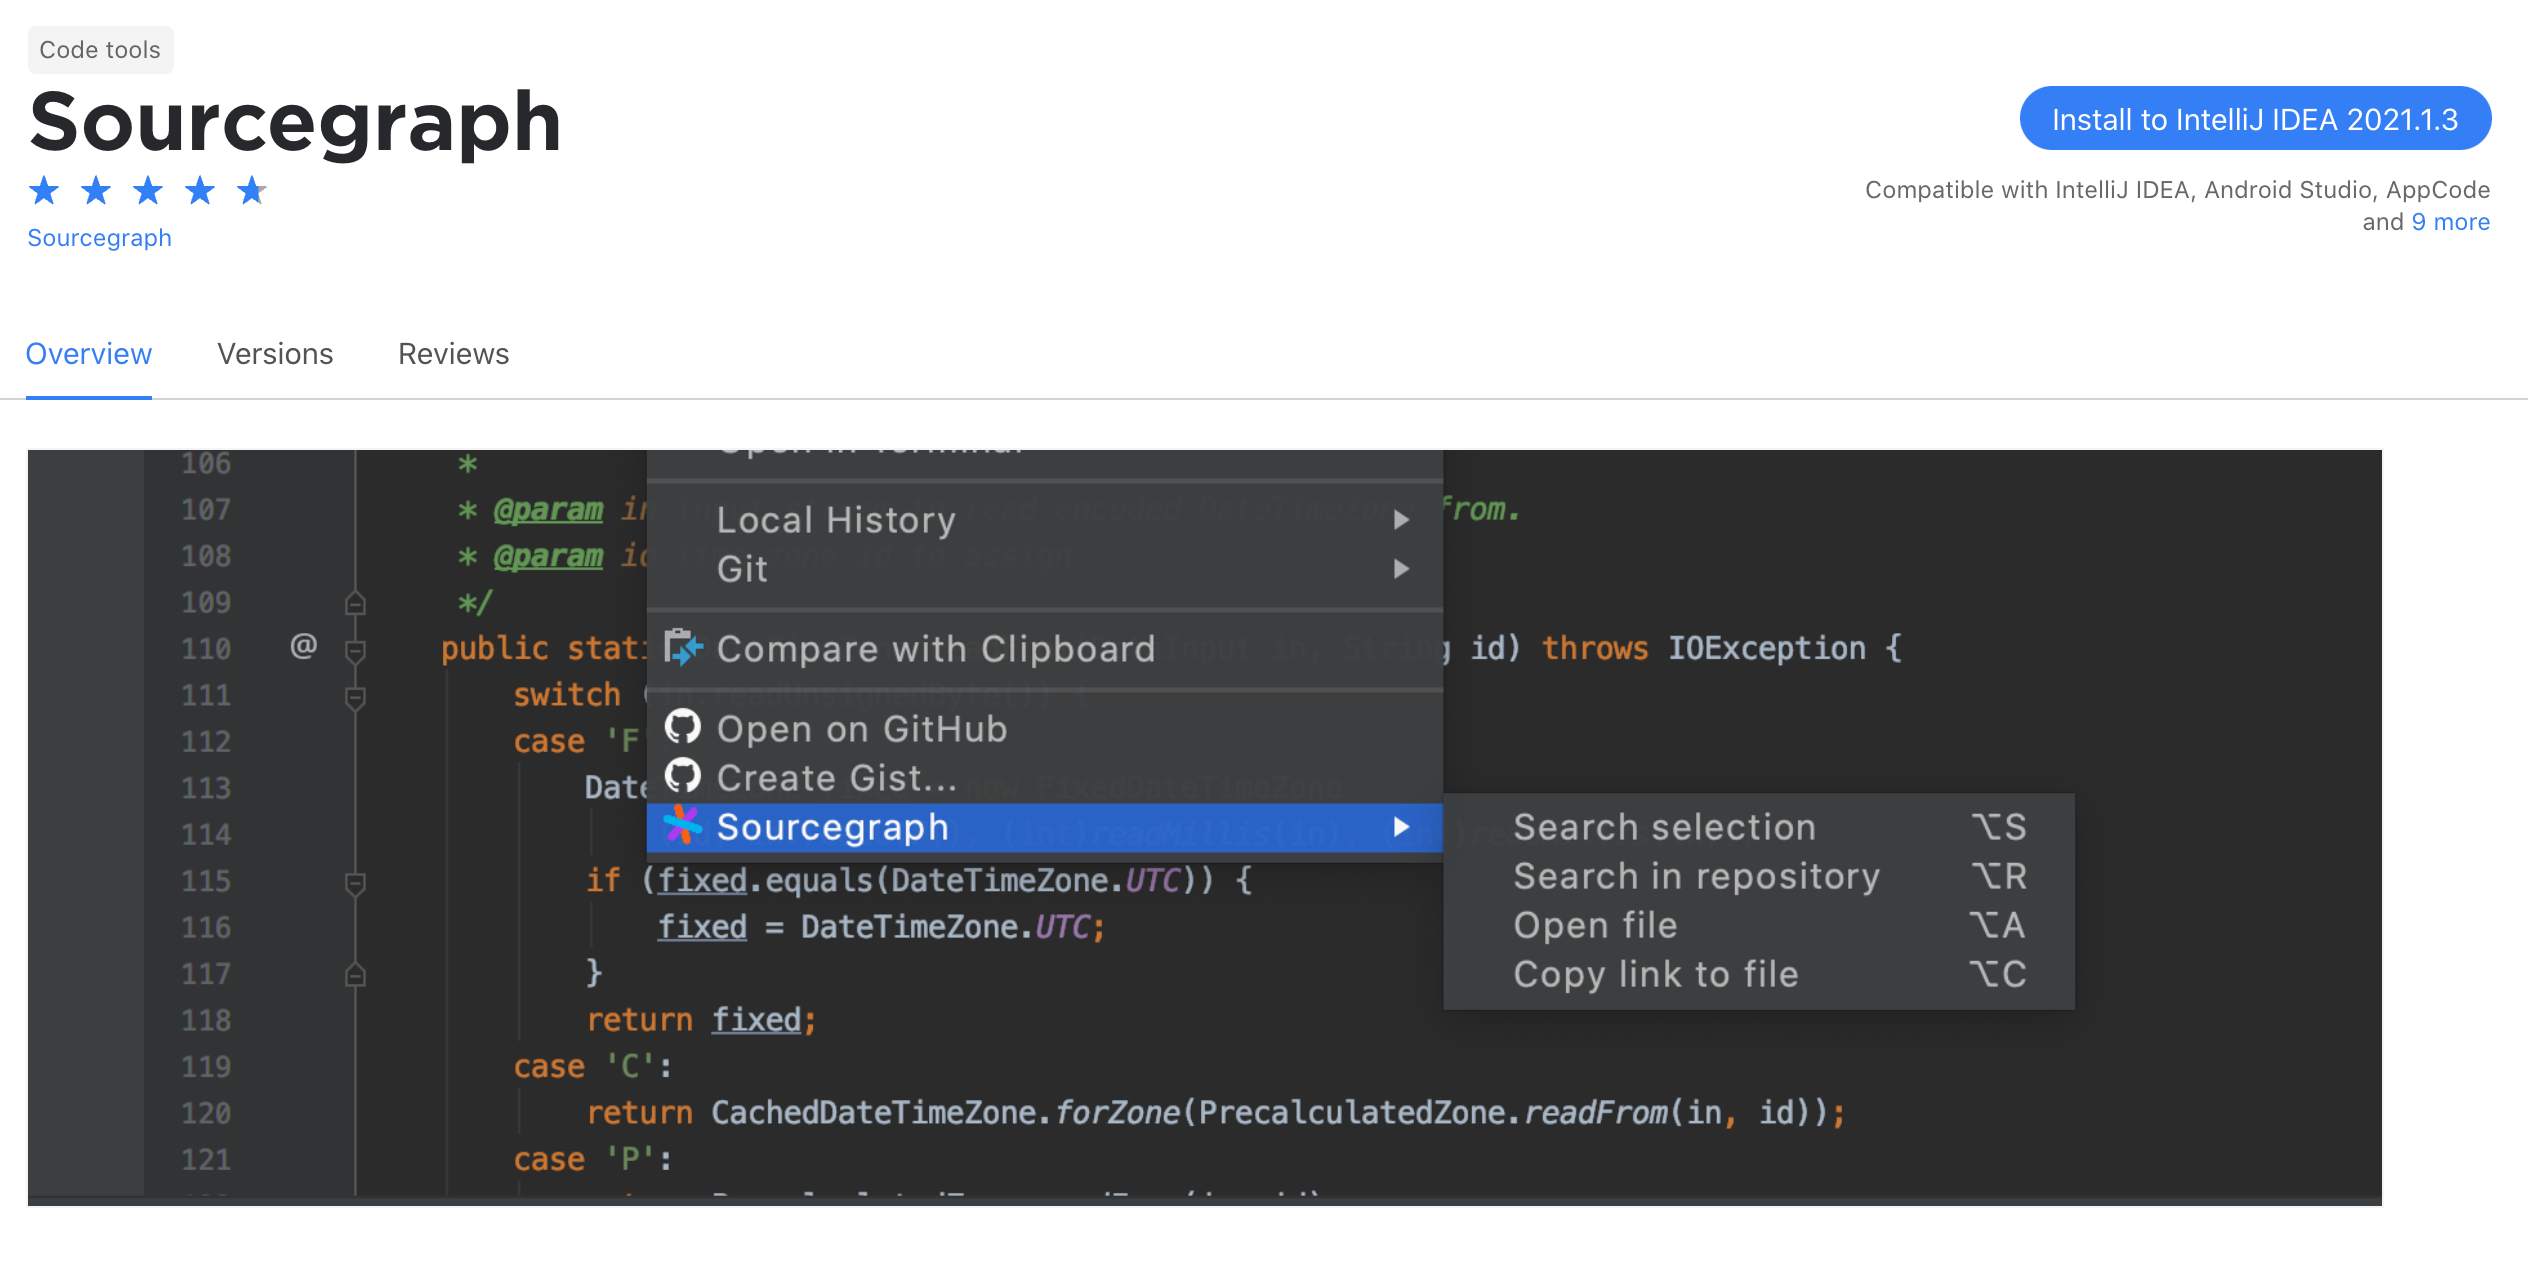The width and height of the screenshot is (2528, 1274).
Task: Click Install to IntelliJ IDEA 2021.1.3 button
Action: [x=2254, y=119]
